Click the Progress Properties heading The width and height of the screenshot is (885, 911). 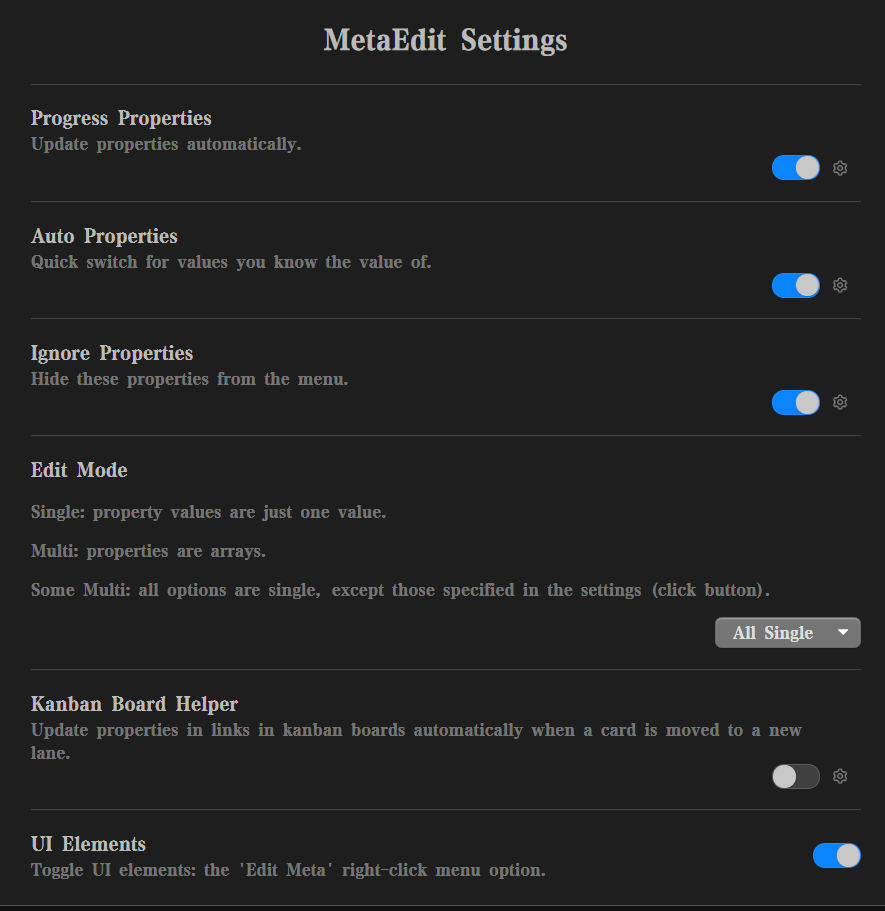click(120, 118)
